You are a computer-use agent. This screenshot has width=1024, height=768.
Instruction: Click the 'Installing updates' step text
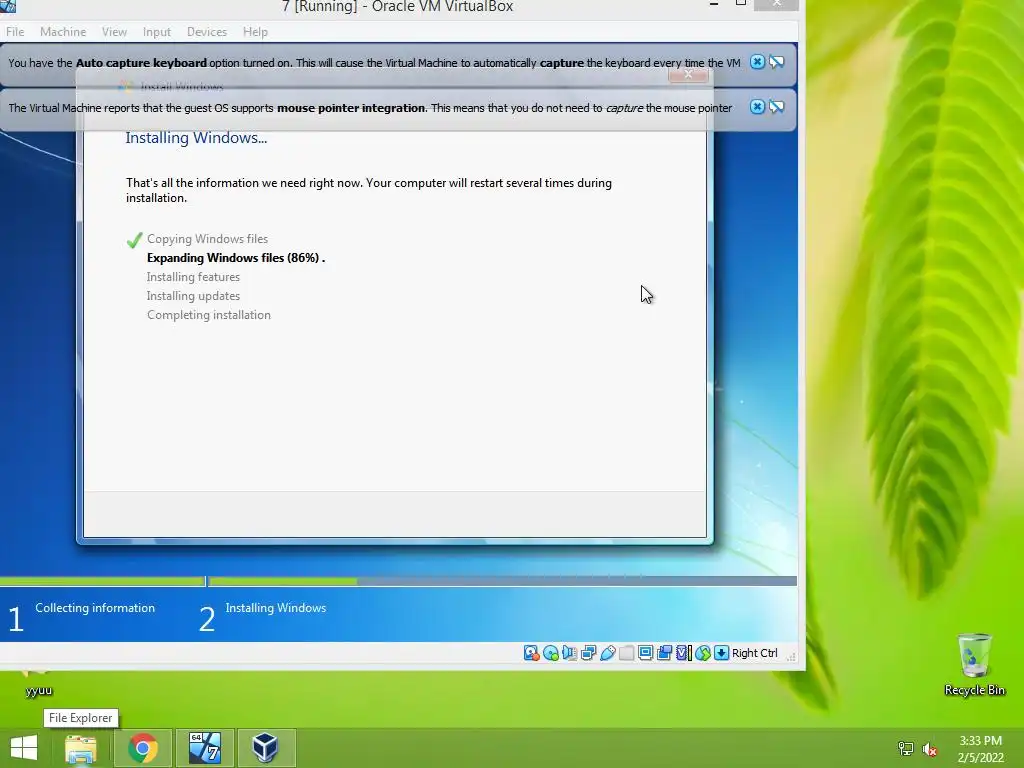193,296
